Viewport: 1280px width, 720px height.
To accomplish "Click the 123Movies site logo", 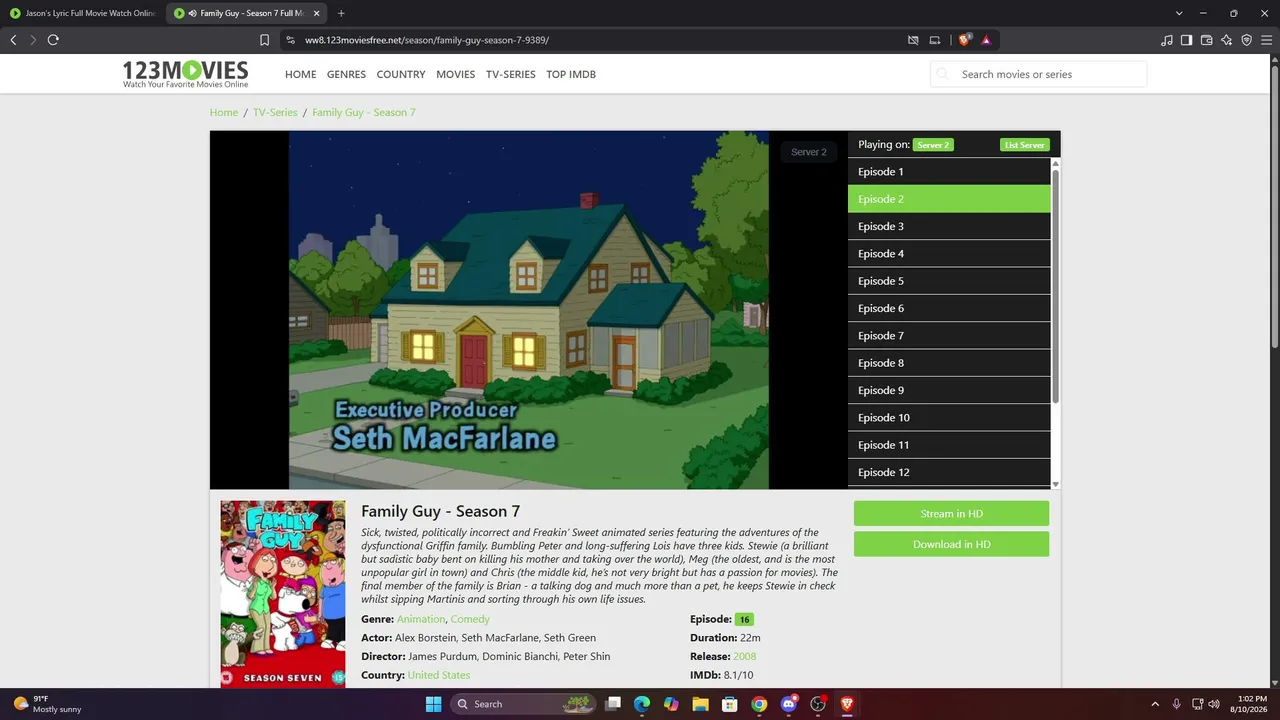I will point(185,73).
